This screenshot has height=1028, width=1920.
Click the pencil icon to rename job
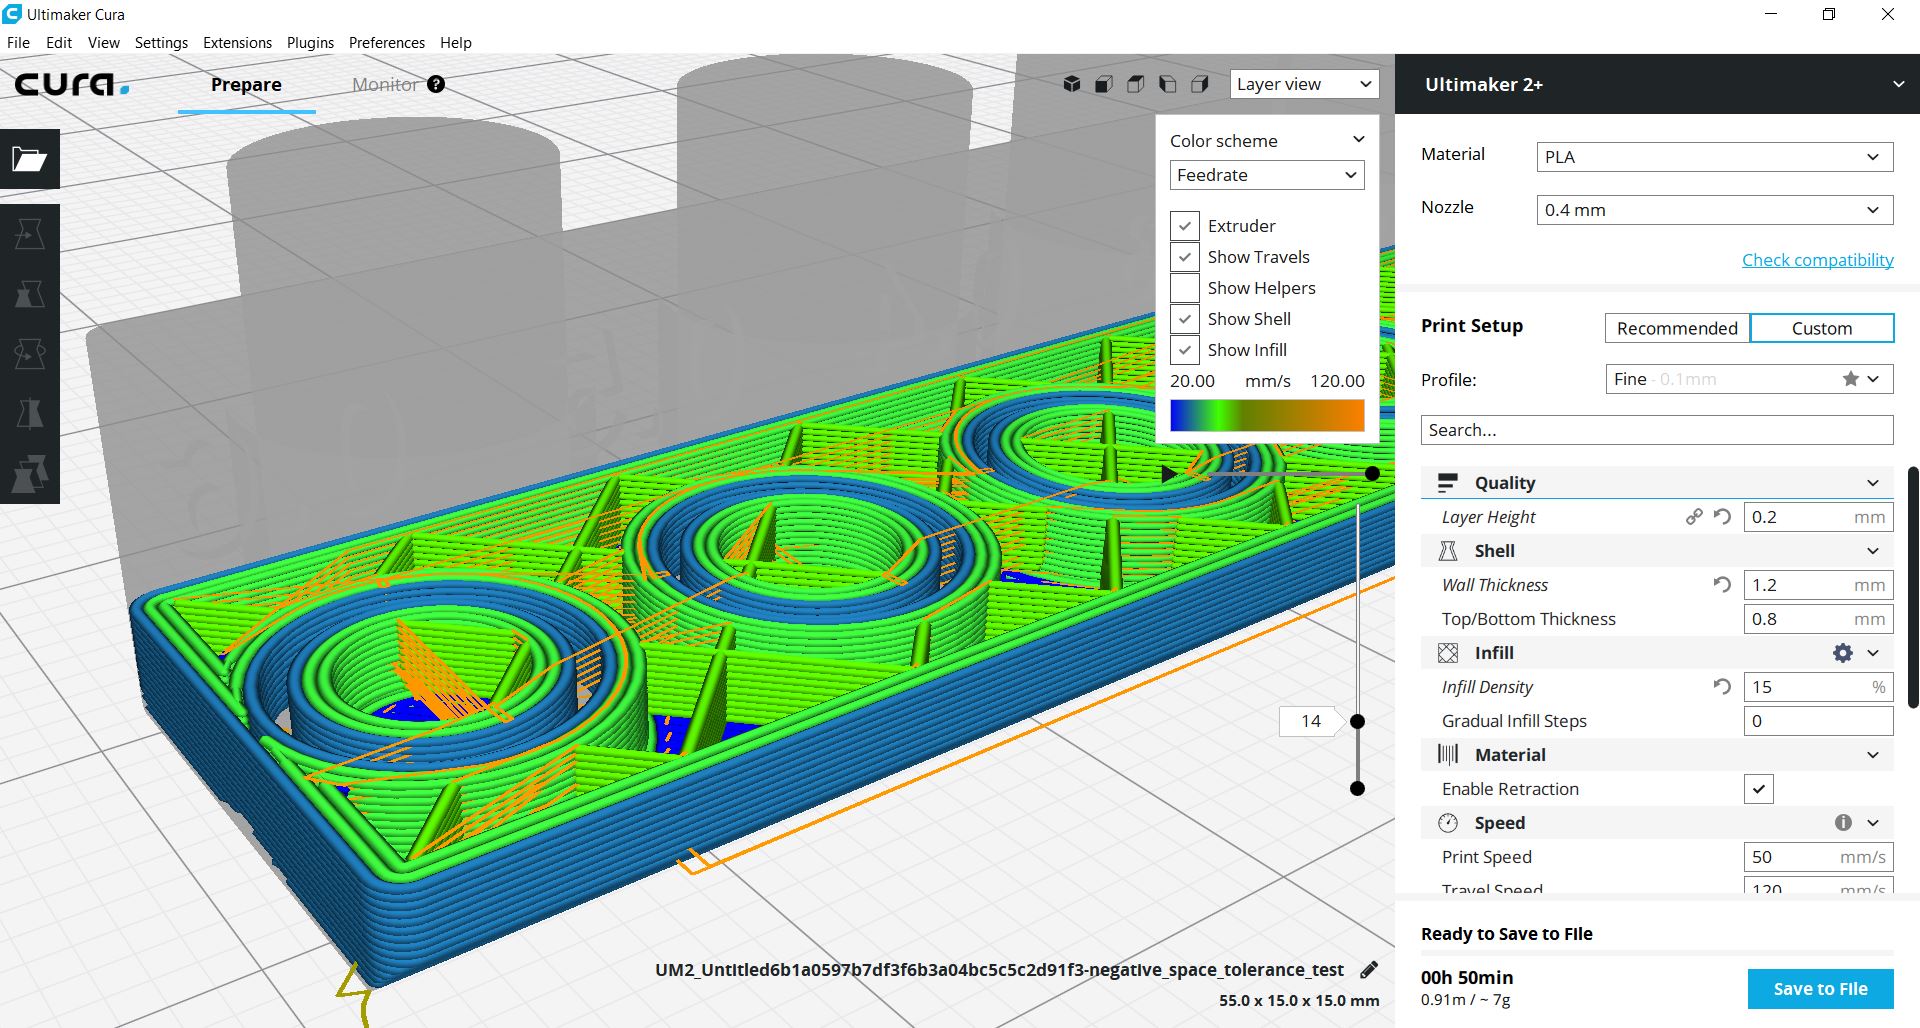click(x=1369, y=969)
